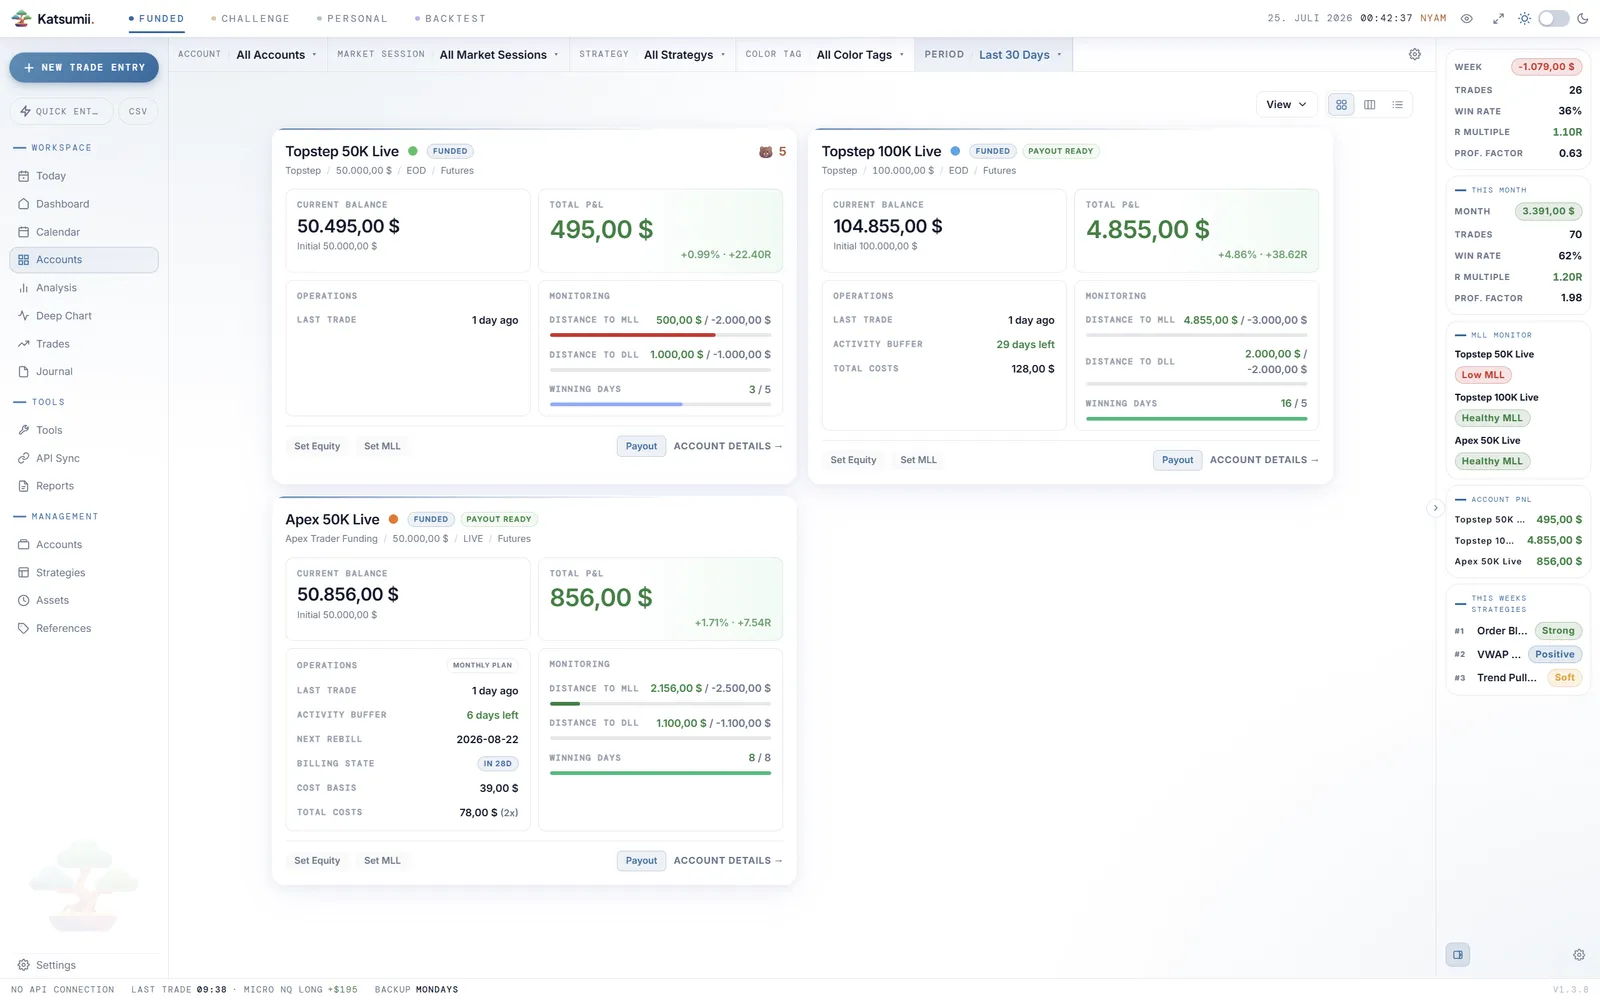Image resolution: width=1600 pixels, height=1000 pixels.
Task: Open the Calendar sidebar icon
Action: (x=23, y=232)
